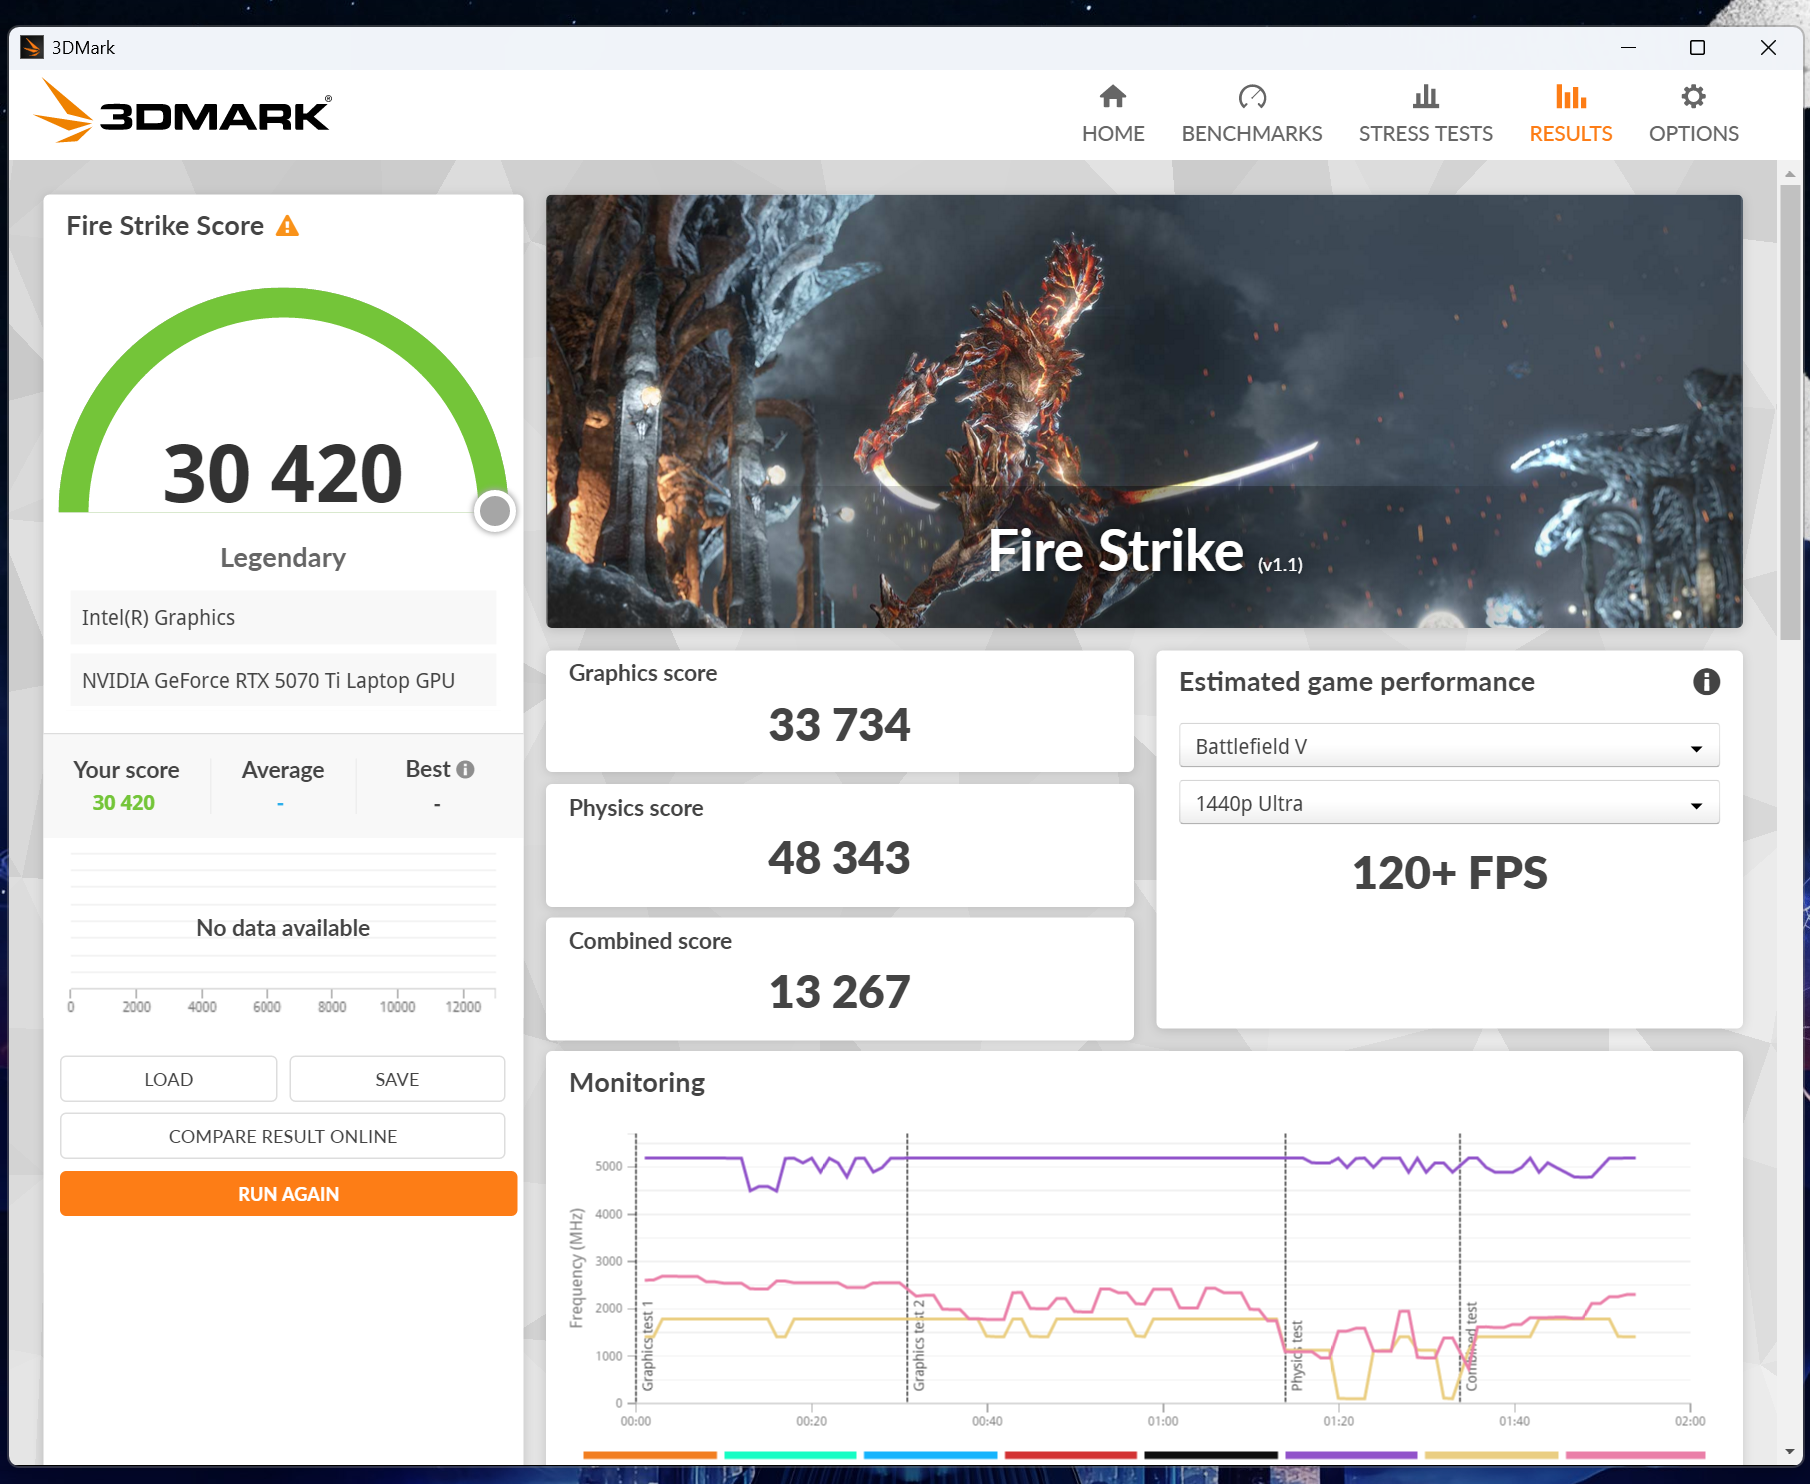The width and height of the screenshot is (1810, 1484).
Task: Click the Estimated game performance heading
Action: pyautogui.click(x=1357, y=682)
